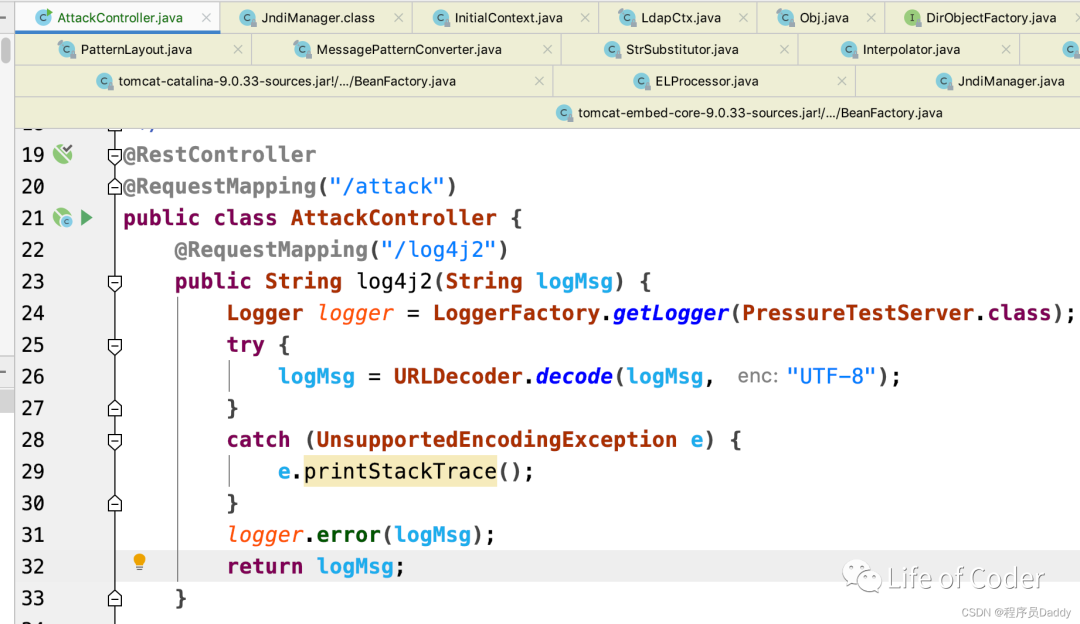Click line number 26 in the gutter
Screen dimensions: 1080x624
(33, 377)
